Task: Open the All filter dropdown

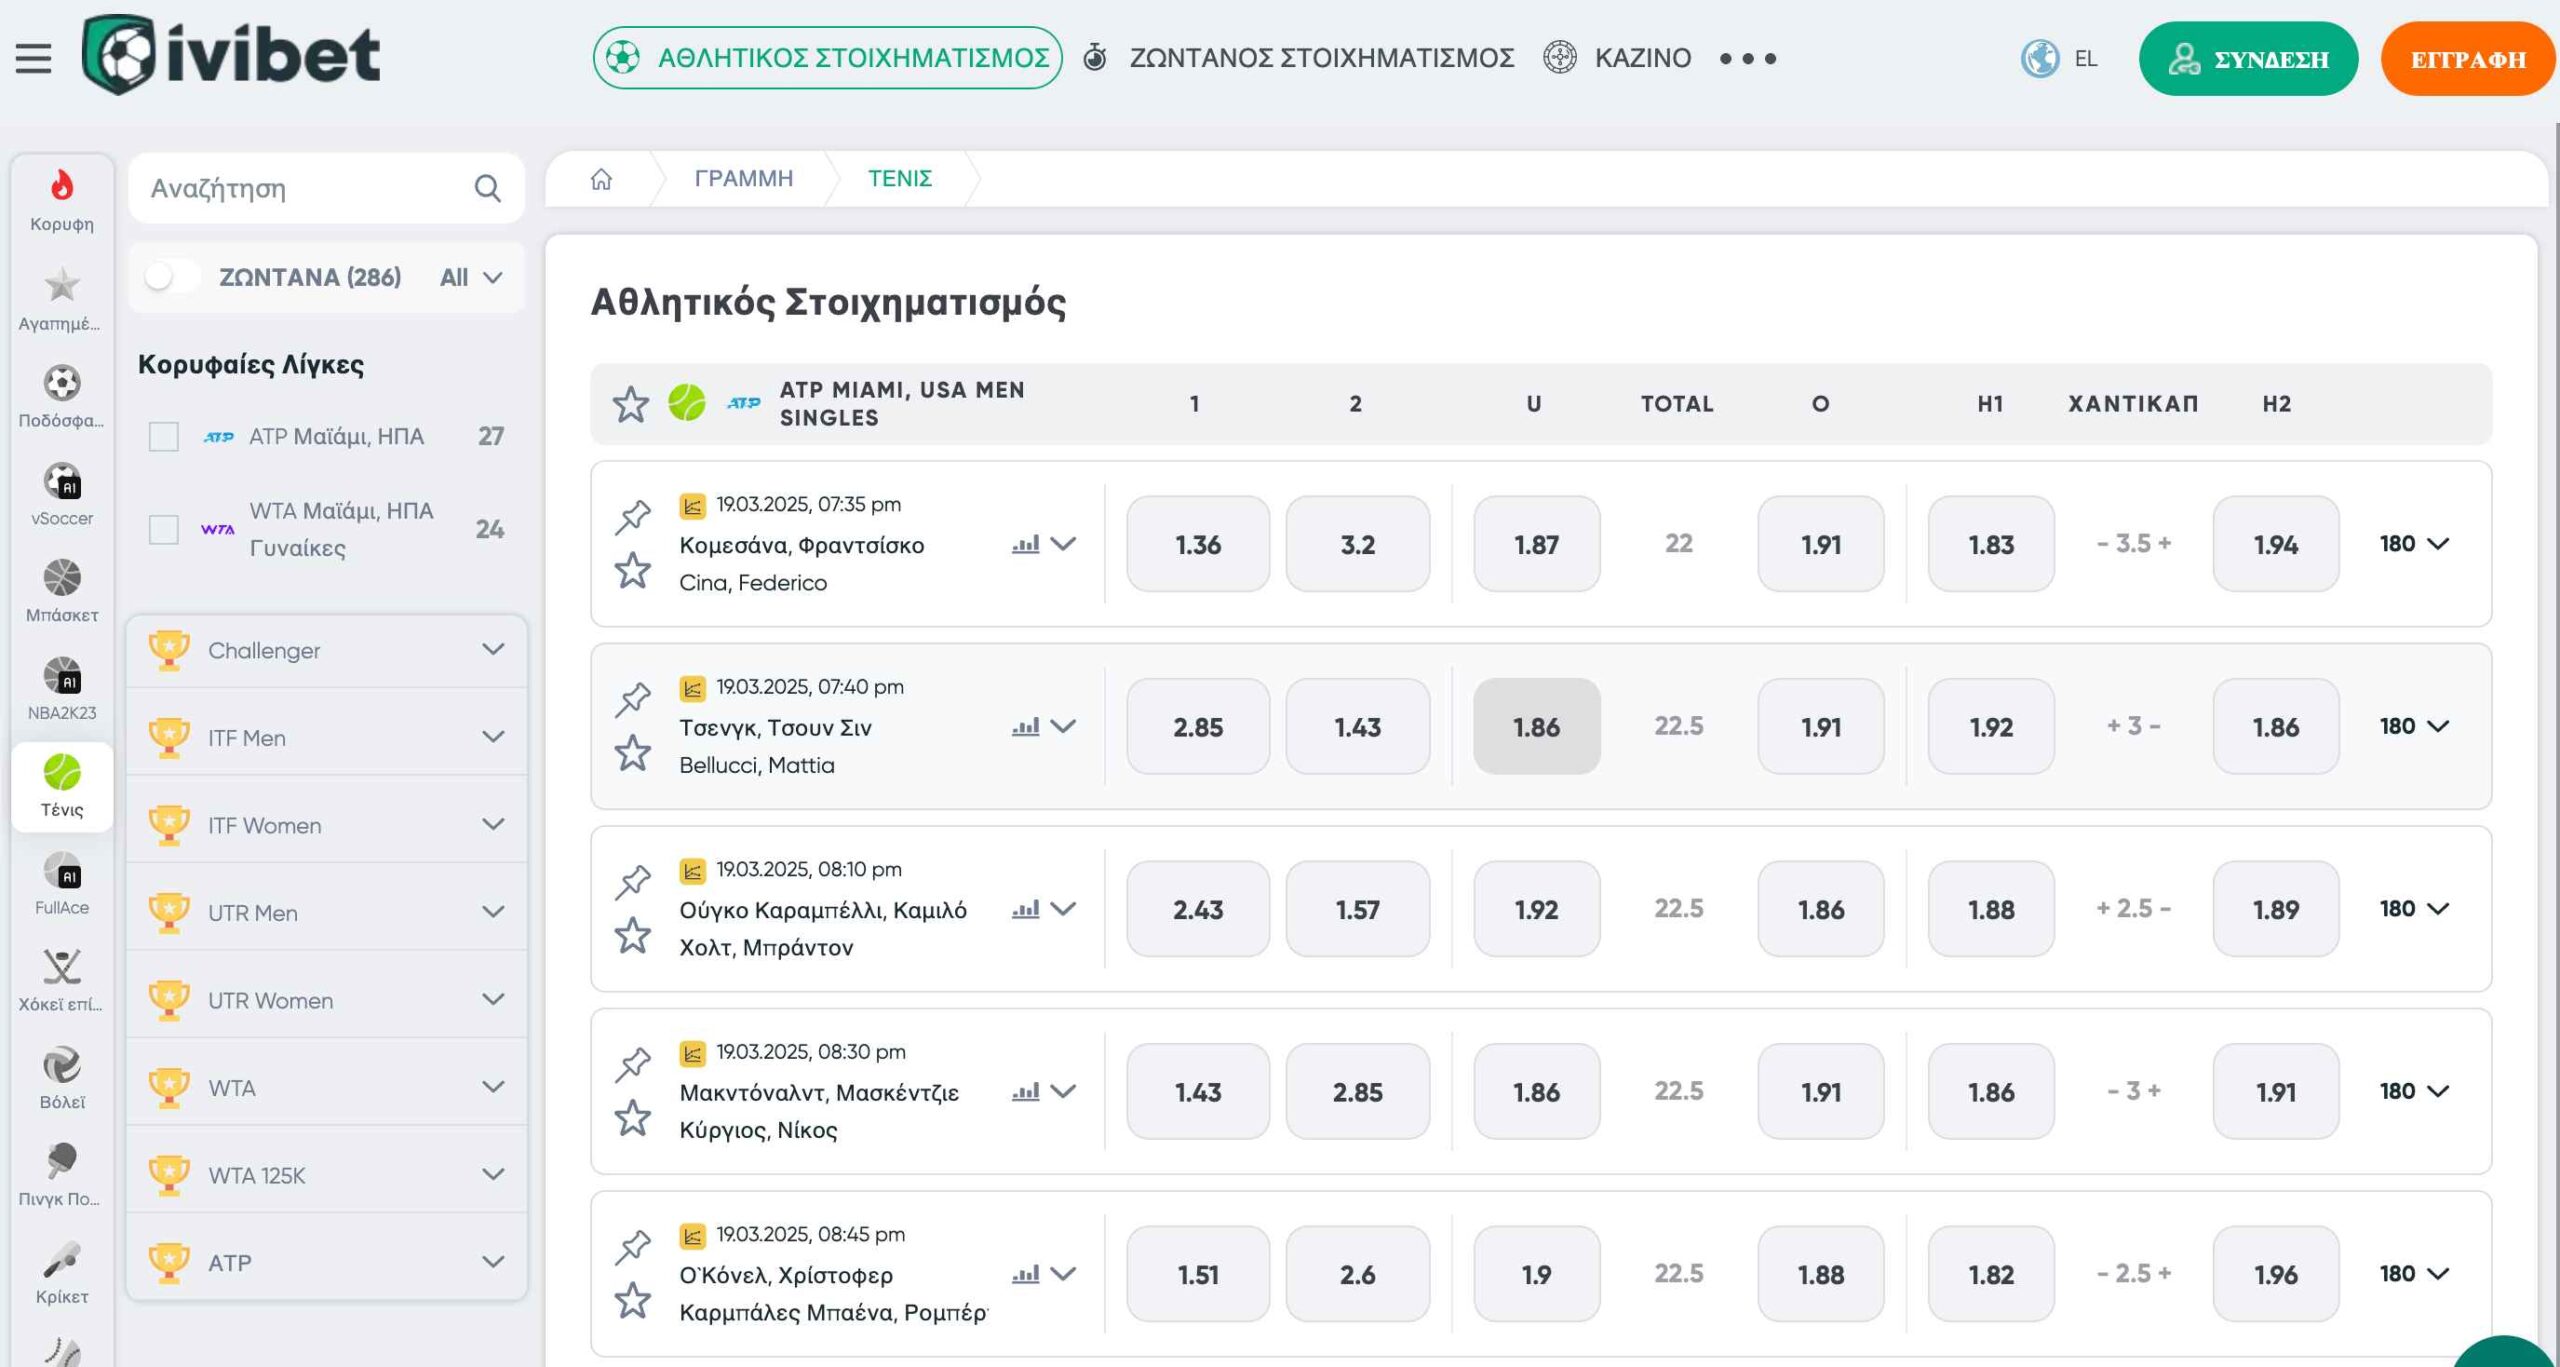Action: click(471, 277)
